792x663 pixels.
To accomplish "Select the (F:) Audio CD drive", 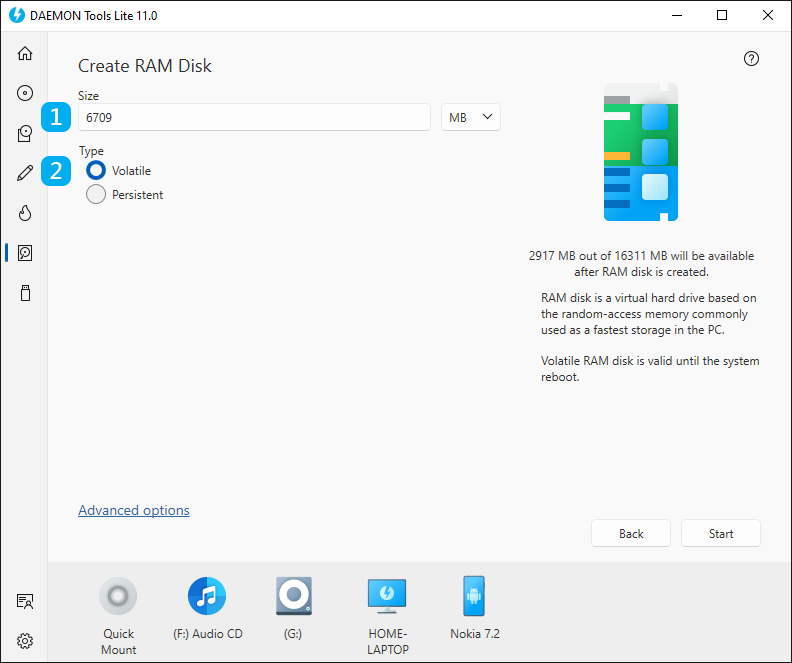I will [207, 596].
